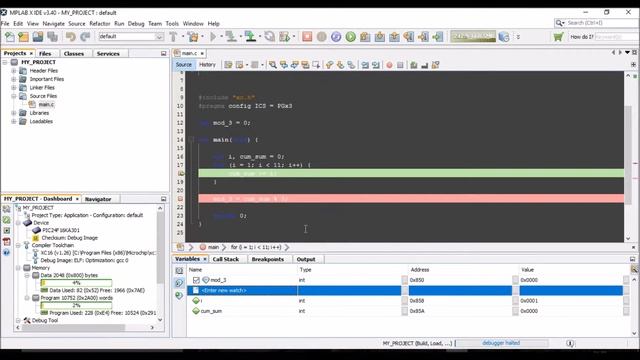Screen dimensions: 640x360
Task: Click the Data memory 4% usage bar
Action: (76, 283)
